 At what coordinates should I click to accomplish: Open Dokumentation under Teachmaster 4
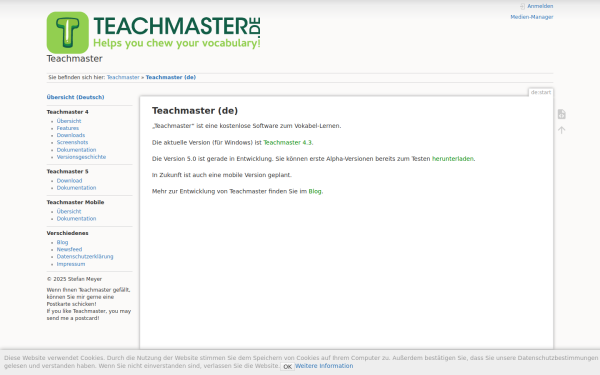click(x=77, y=150)
